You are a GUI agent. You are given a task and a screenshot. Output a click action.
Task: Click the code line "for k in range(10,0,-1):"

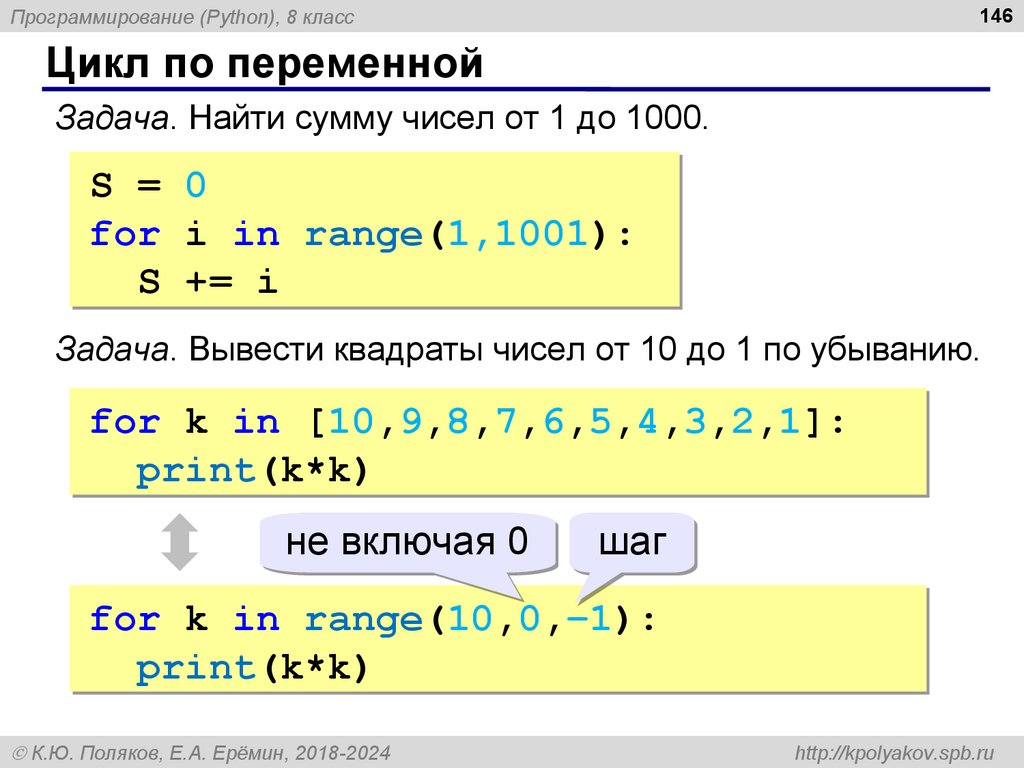(x=372, y=618)
